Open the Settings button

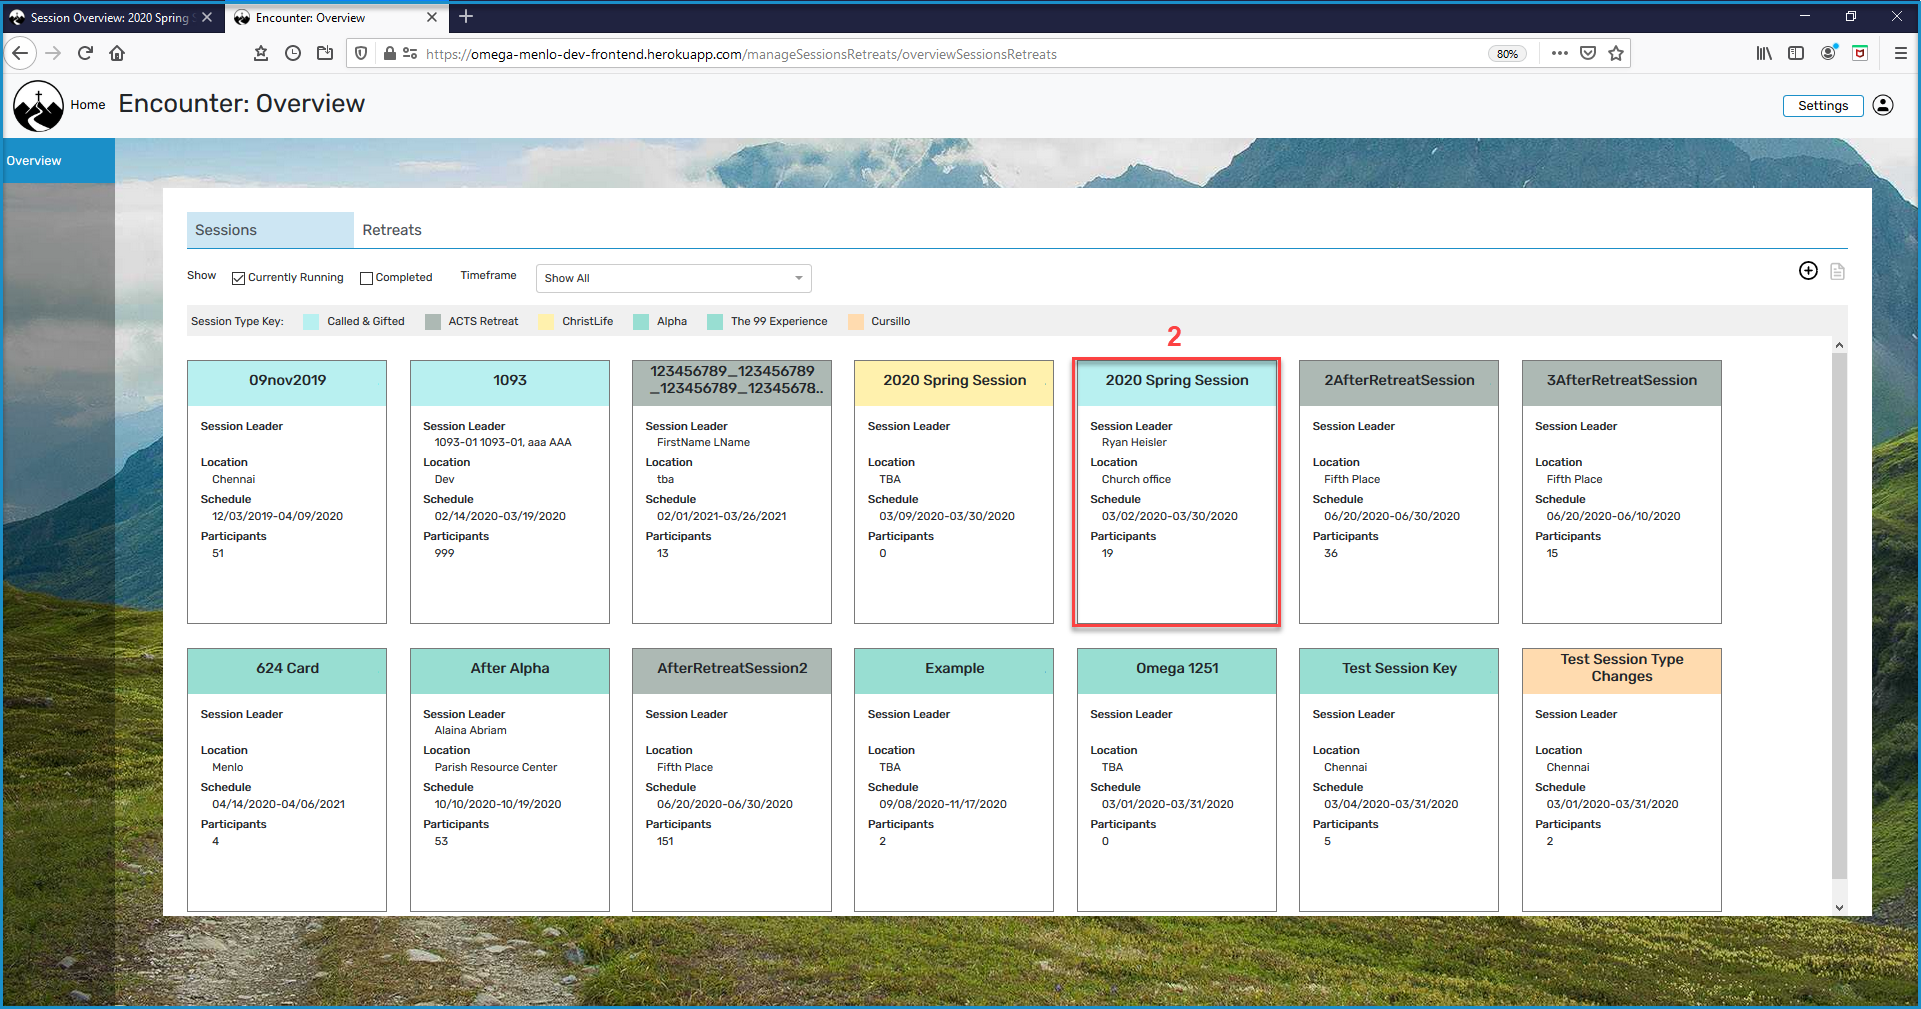point(1823,106)
